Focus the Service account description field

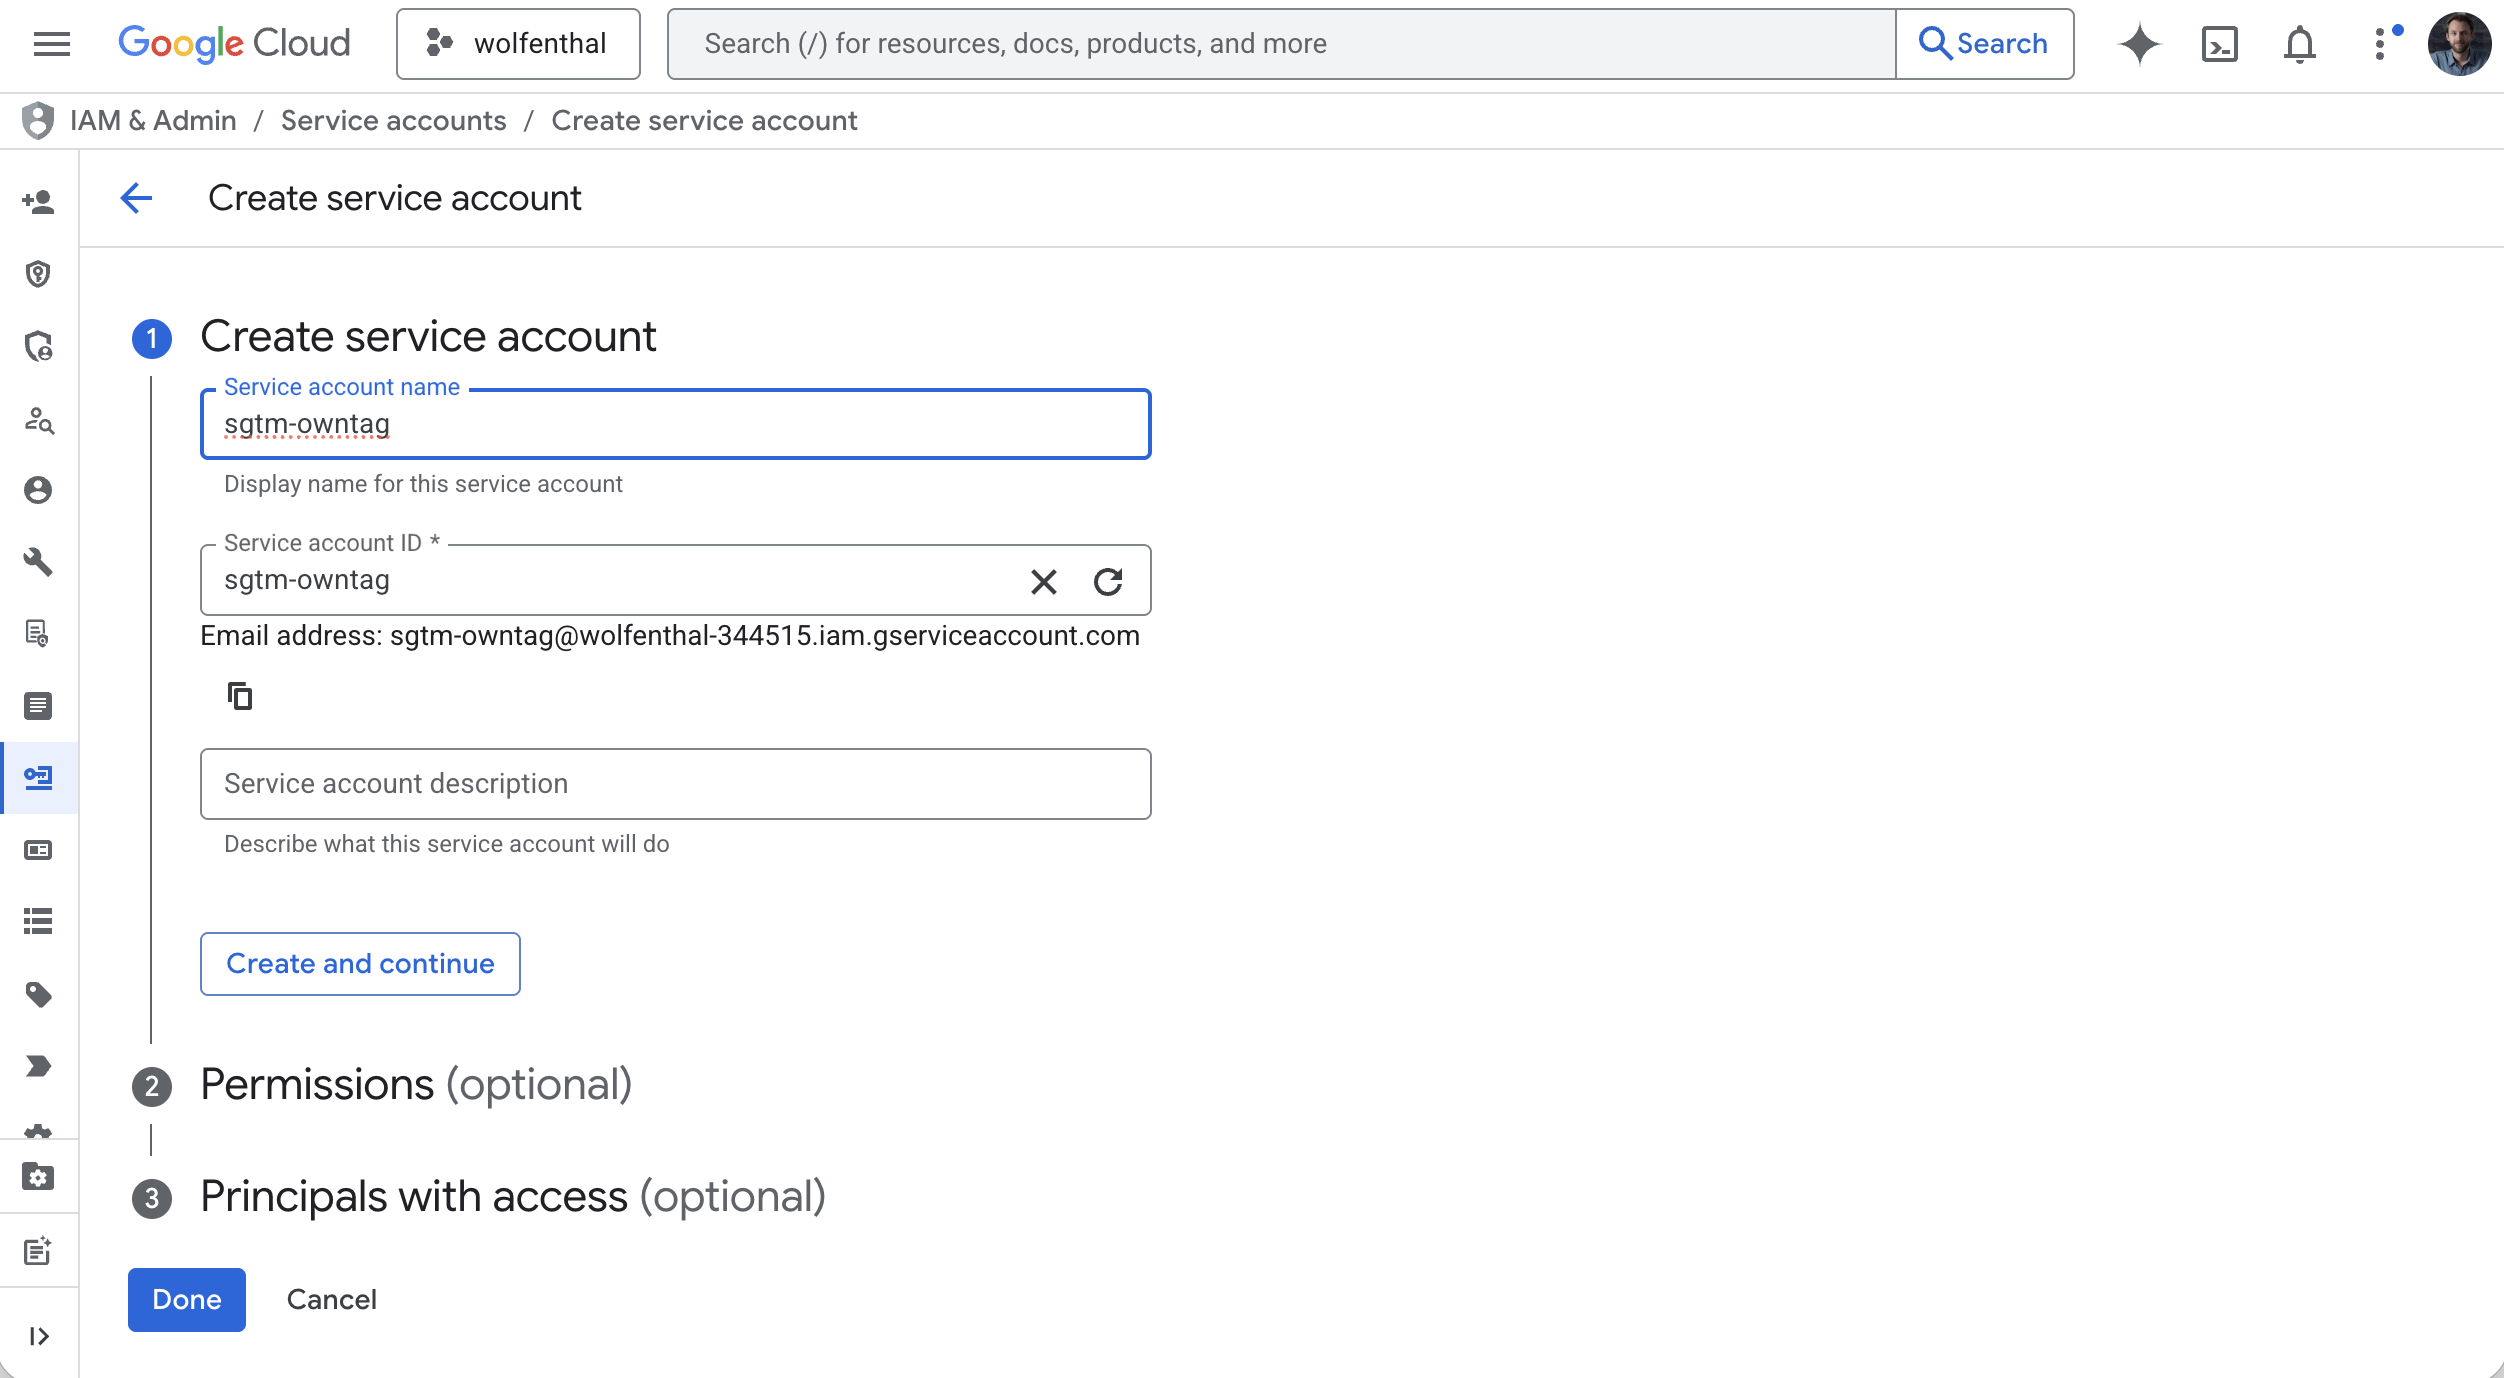[675, 784]
